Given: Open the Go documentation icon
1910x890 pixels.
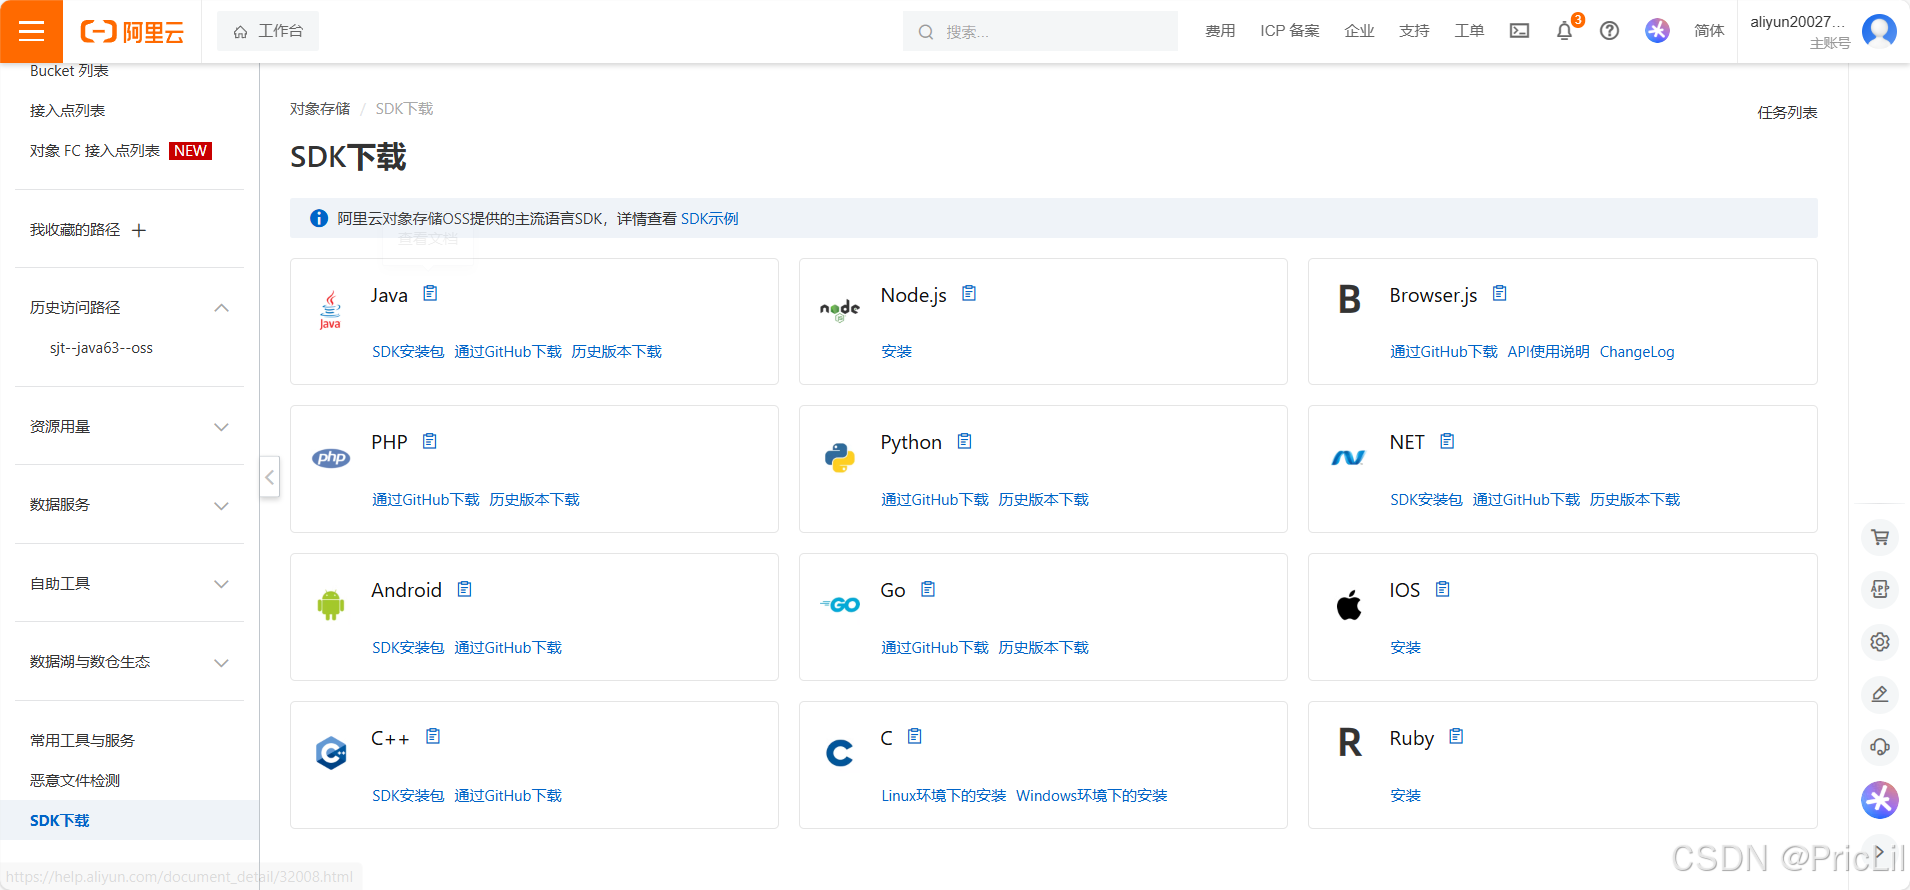Looking at the screenshot, I should [928, 589].
